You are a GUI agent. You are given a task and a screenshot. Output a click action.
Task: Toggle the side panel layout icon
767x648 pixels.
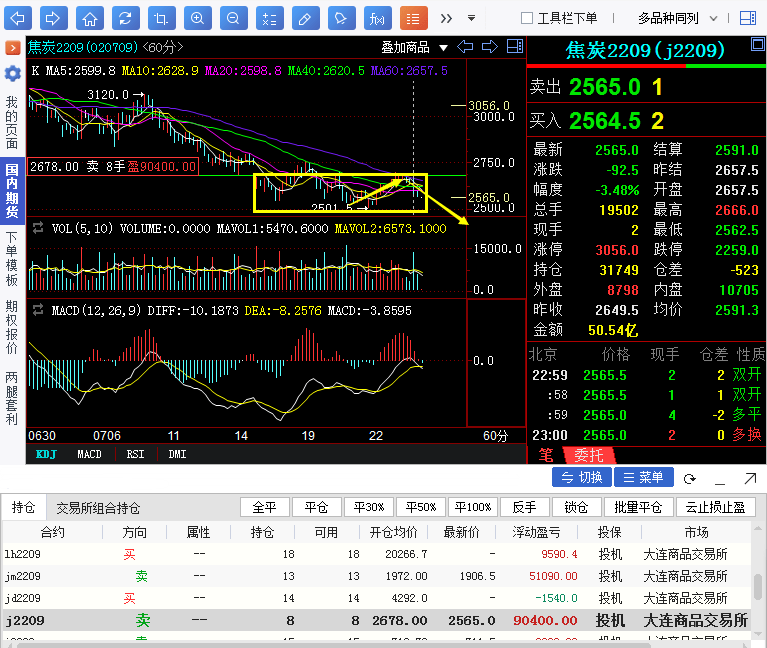click(747, 18)
